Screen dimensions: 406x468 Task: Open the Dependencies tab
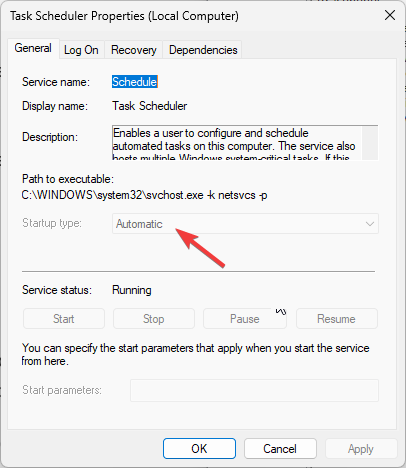(203, 50)
